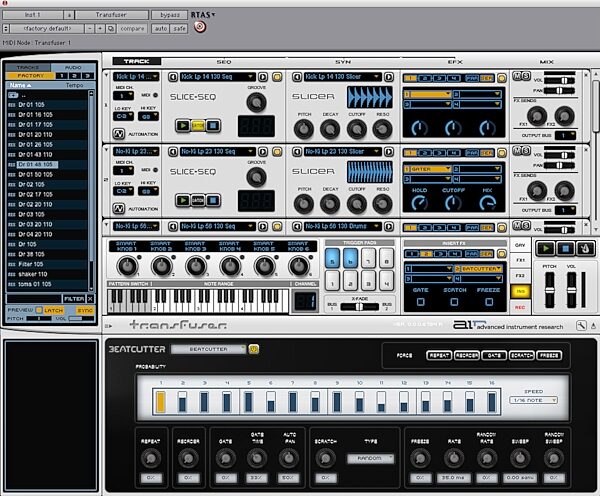The height and width of the screenshot is (496, 600).
Task: Go to previous preset for No-Ki Lp 58 130 Seq
Action: point(173,227)
